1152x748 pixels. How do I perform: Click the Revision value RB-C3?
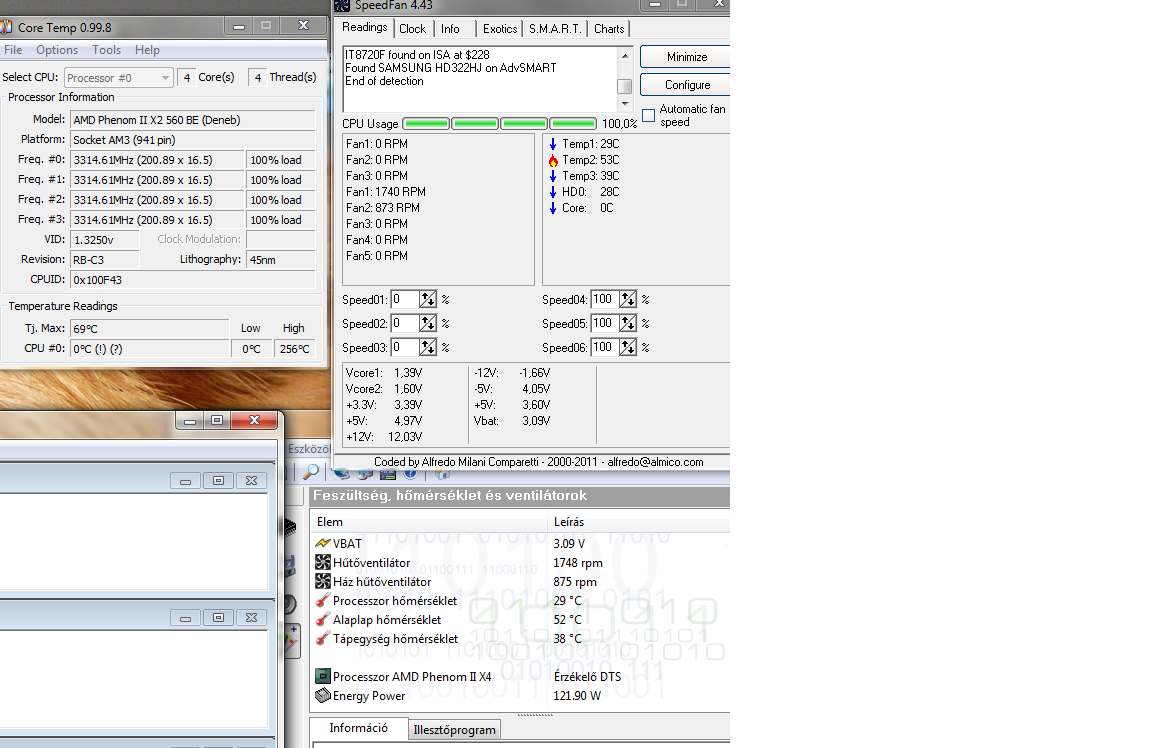click(x=104, y=259)
